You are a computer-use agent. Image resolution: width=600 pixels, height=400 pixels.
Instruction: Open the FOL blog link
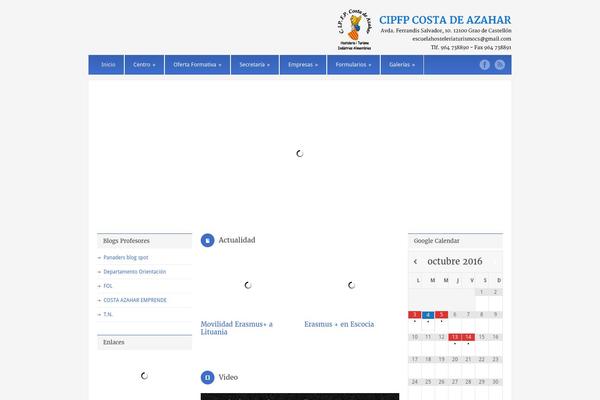click(108, 286)
